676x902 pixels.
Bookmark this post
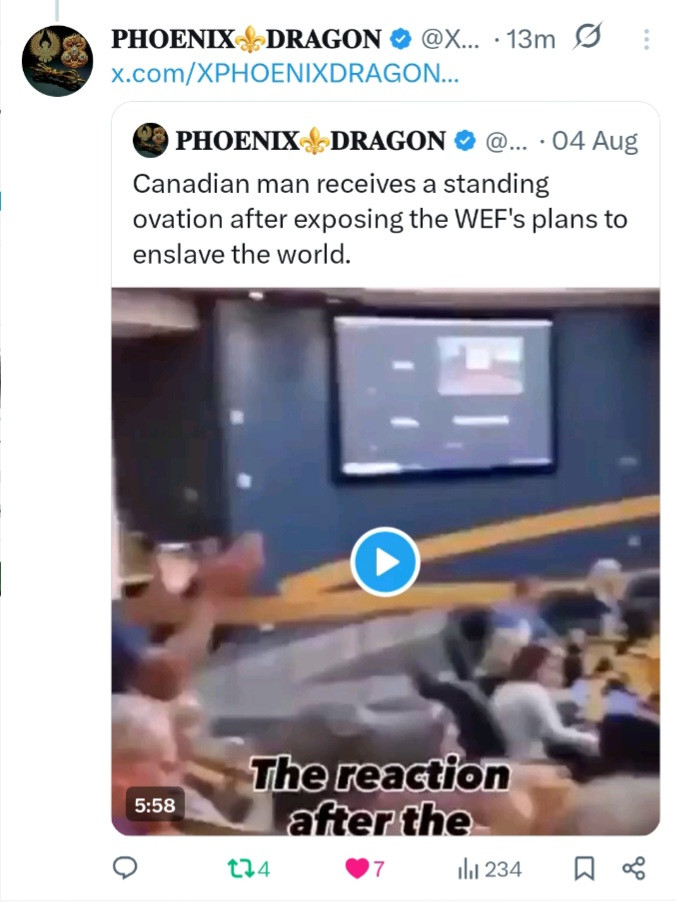tap(585, 869)
